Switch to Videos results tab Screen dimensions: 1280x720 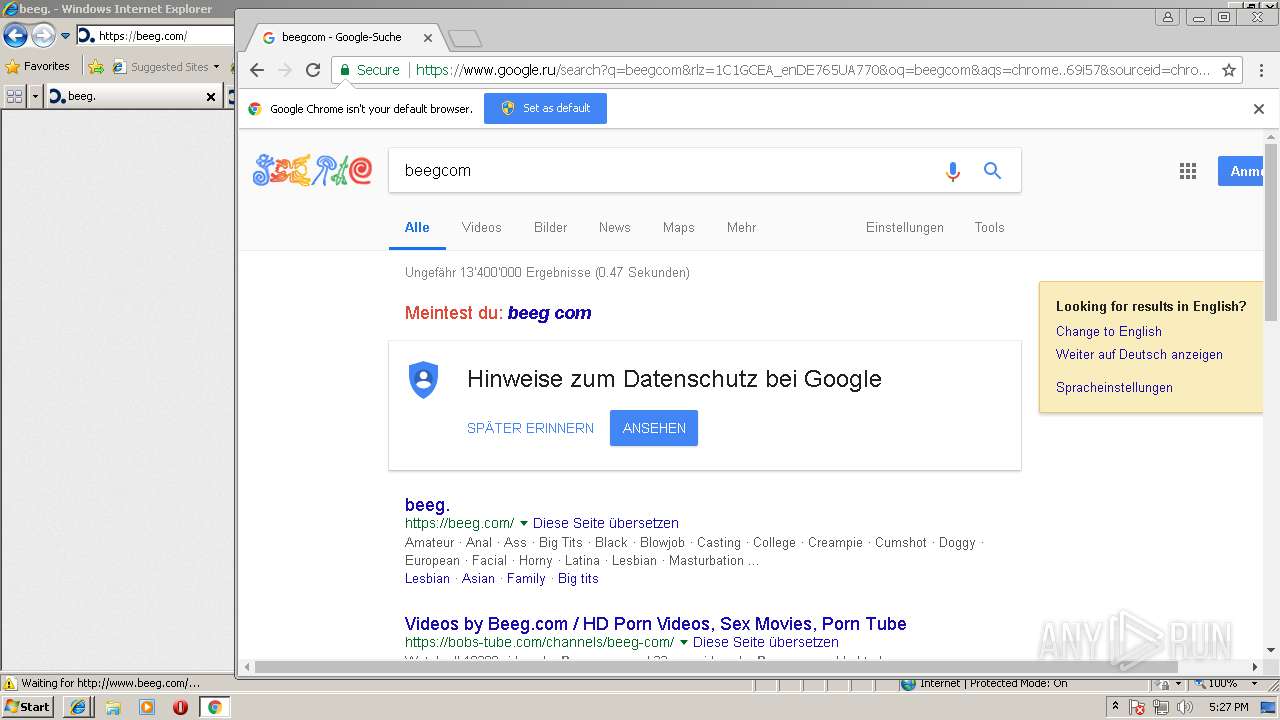click(482, 228)
